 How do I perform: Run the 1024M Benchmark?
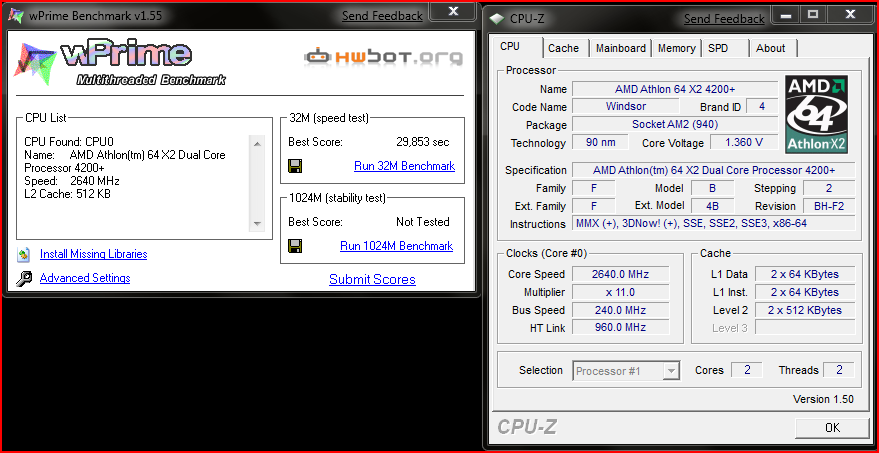click(x=396, y=246)
